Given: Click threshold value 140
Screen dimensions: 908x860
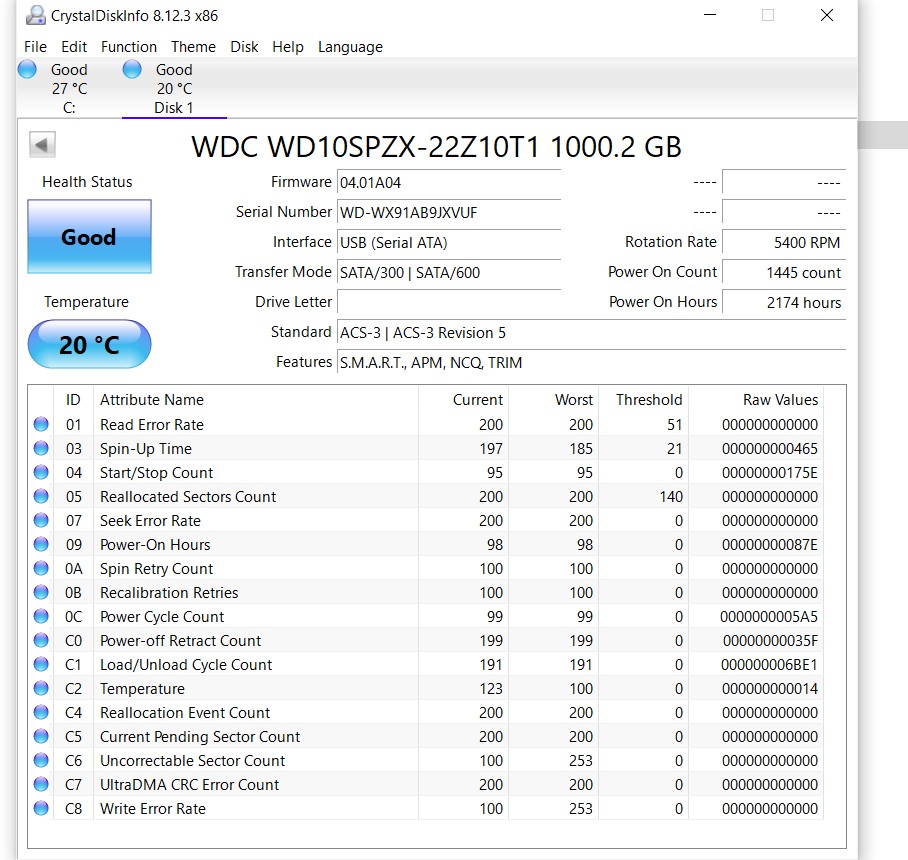Looking at the screenshot, I should tap(671, 497).
